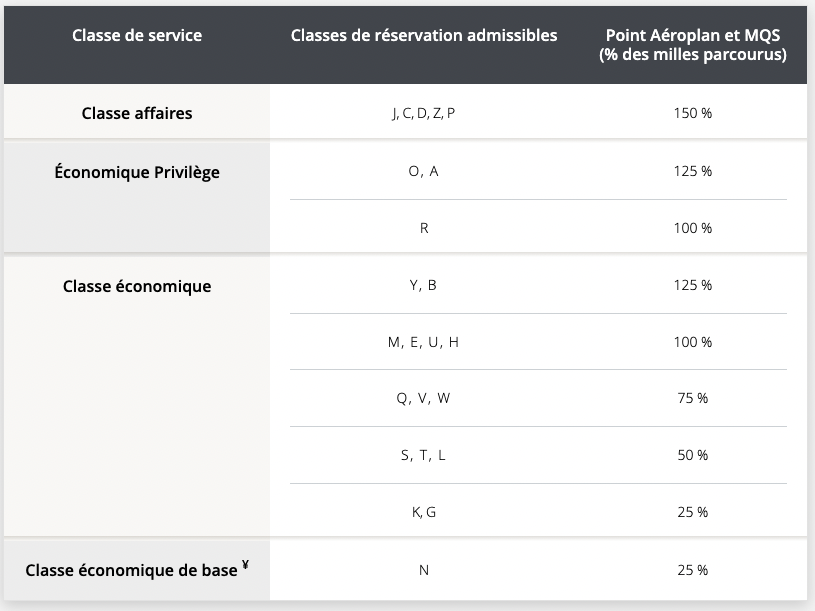Click the "Point Aéroplan et MQS" column header
Screen dimensions: 815x611
(x=692, y=45)
